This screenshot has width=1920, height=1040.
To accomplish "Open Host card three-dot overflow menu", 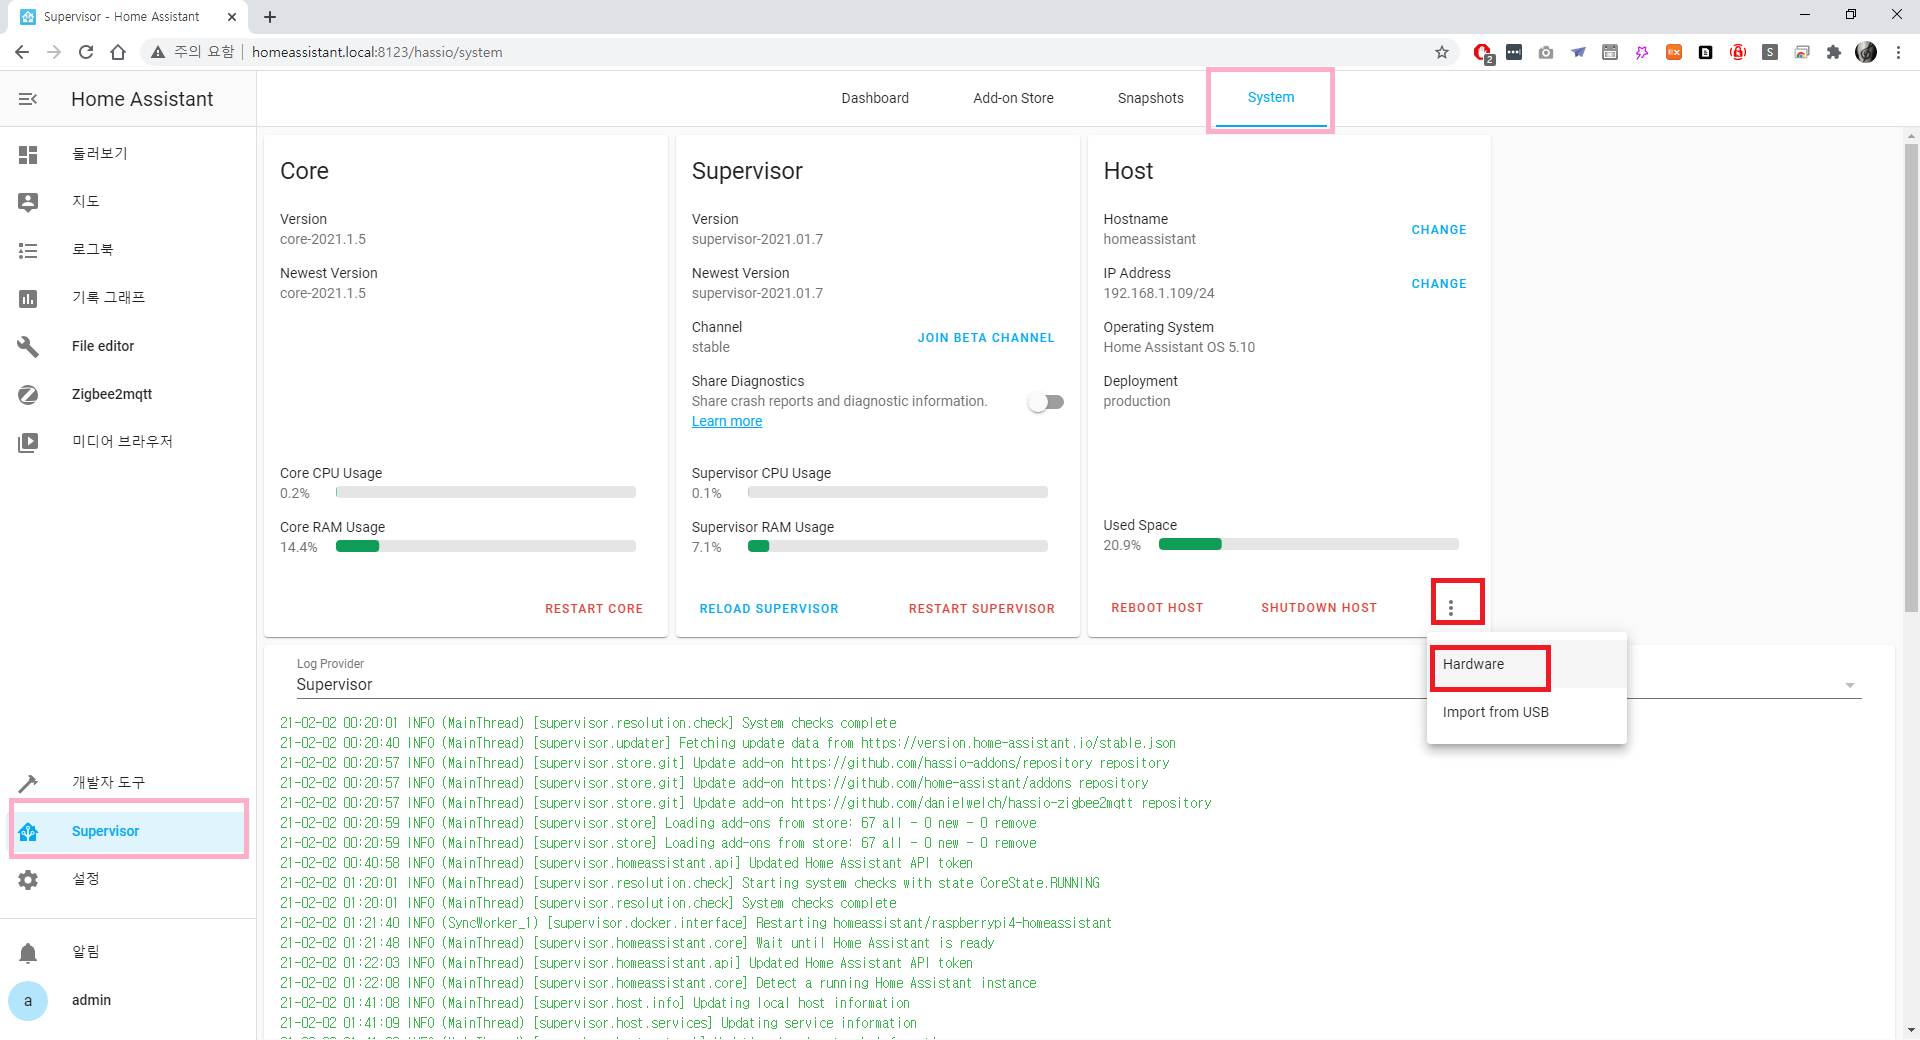I will (x=1451, y=607).
